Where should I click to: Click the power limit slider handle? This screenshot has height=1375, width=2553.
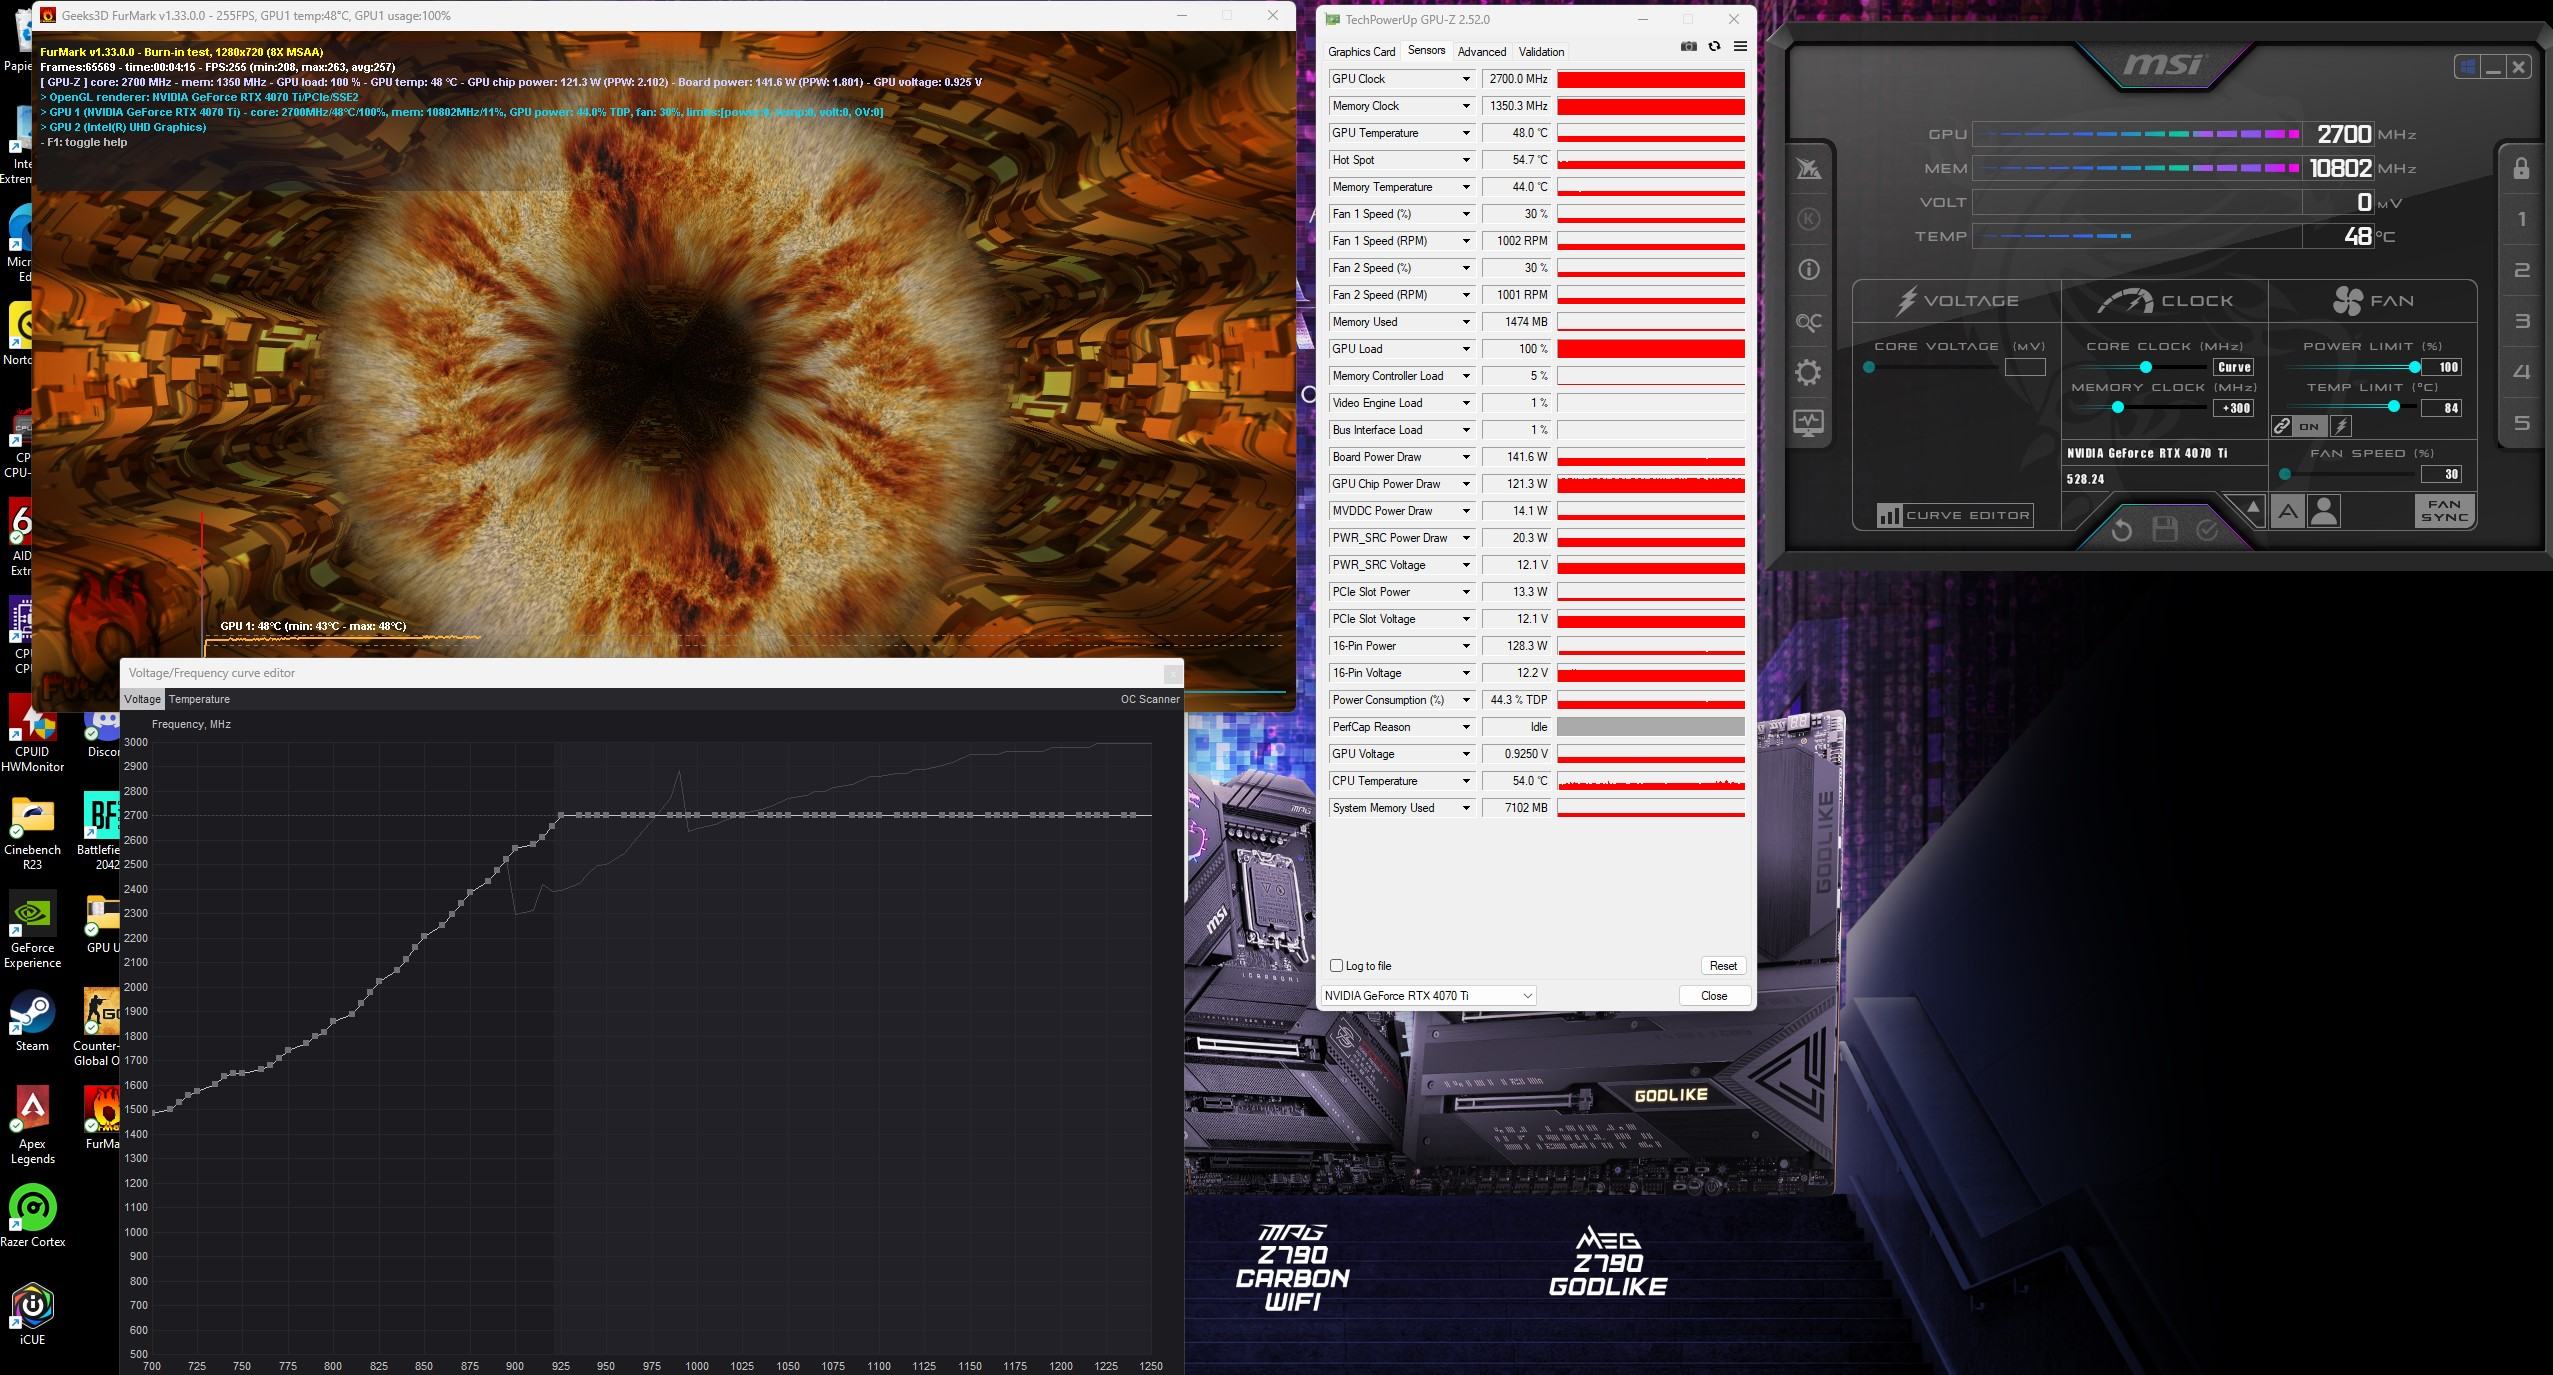tap(2414, 367)
